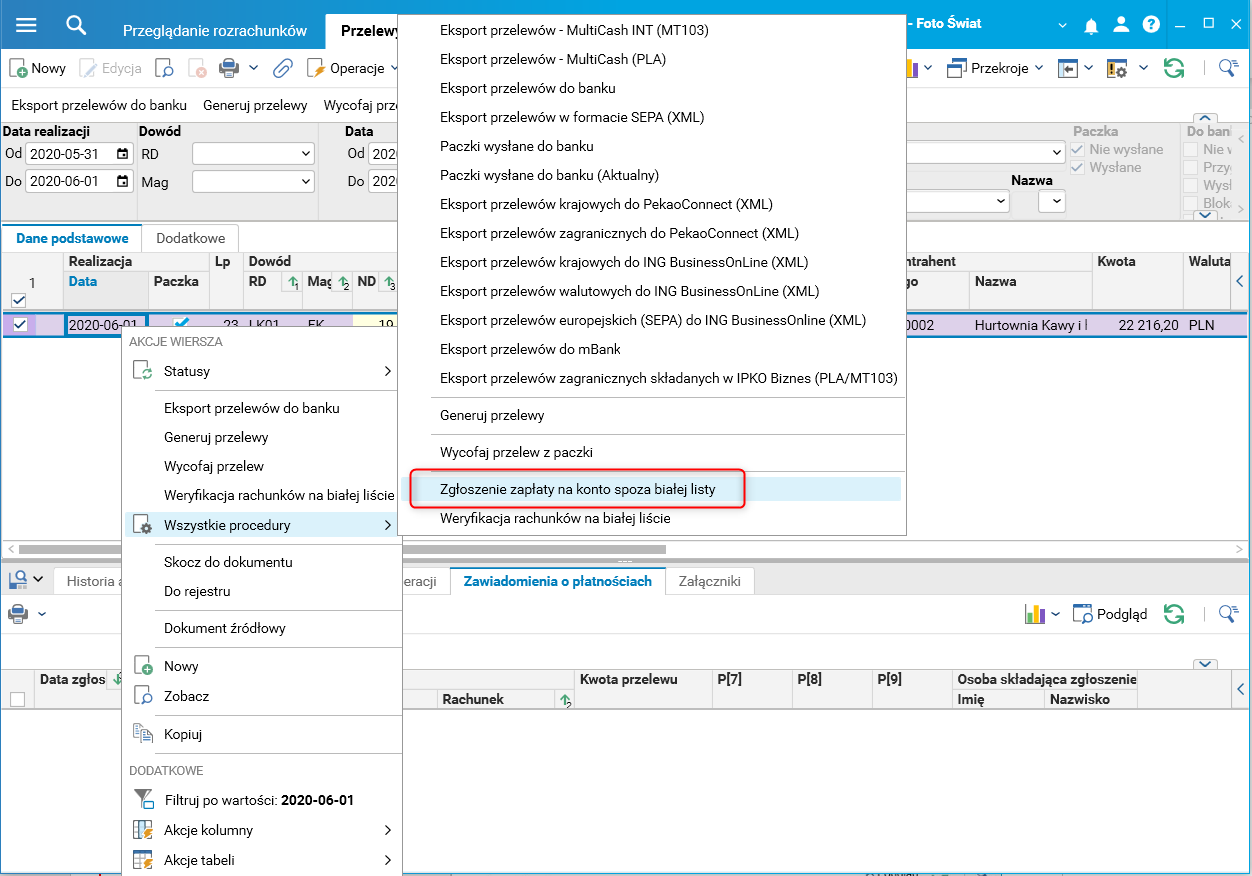The width and height of the screenshot is (1252, 876).
Task: Collapse the filter panel chevron
Action: (x=1205, y=119)
